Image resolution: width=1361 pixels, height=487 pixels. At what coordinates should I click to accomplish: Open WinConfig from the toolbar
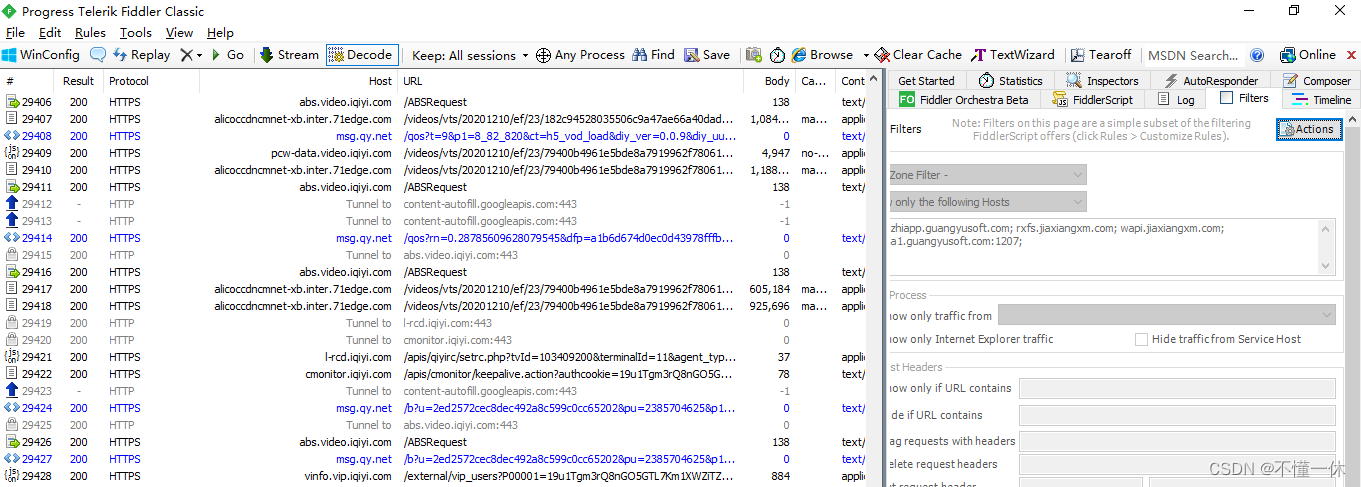[x=41, y=55]
